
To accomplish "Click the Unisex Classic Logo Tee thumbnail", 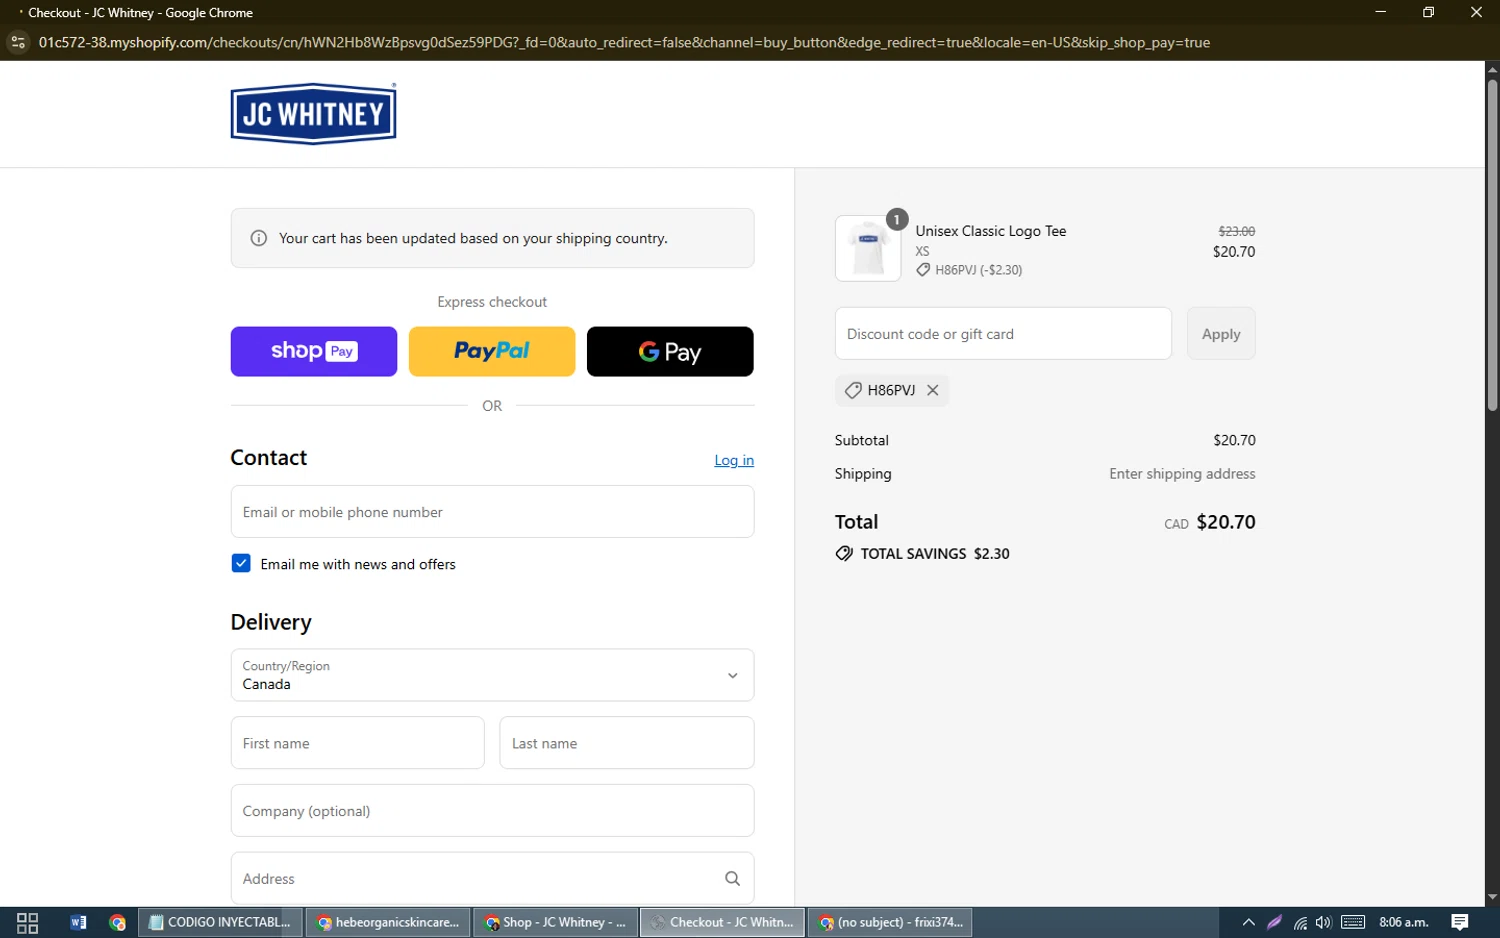I will coord(868,248).
